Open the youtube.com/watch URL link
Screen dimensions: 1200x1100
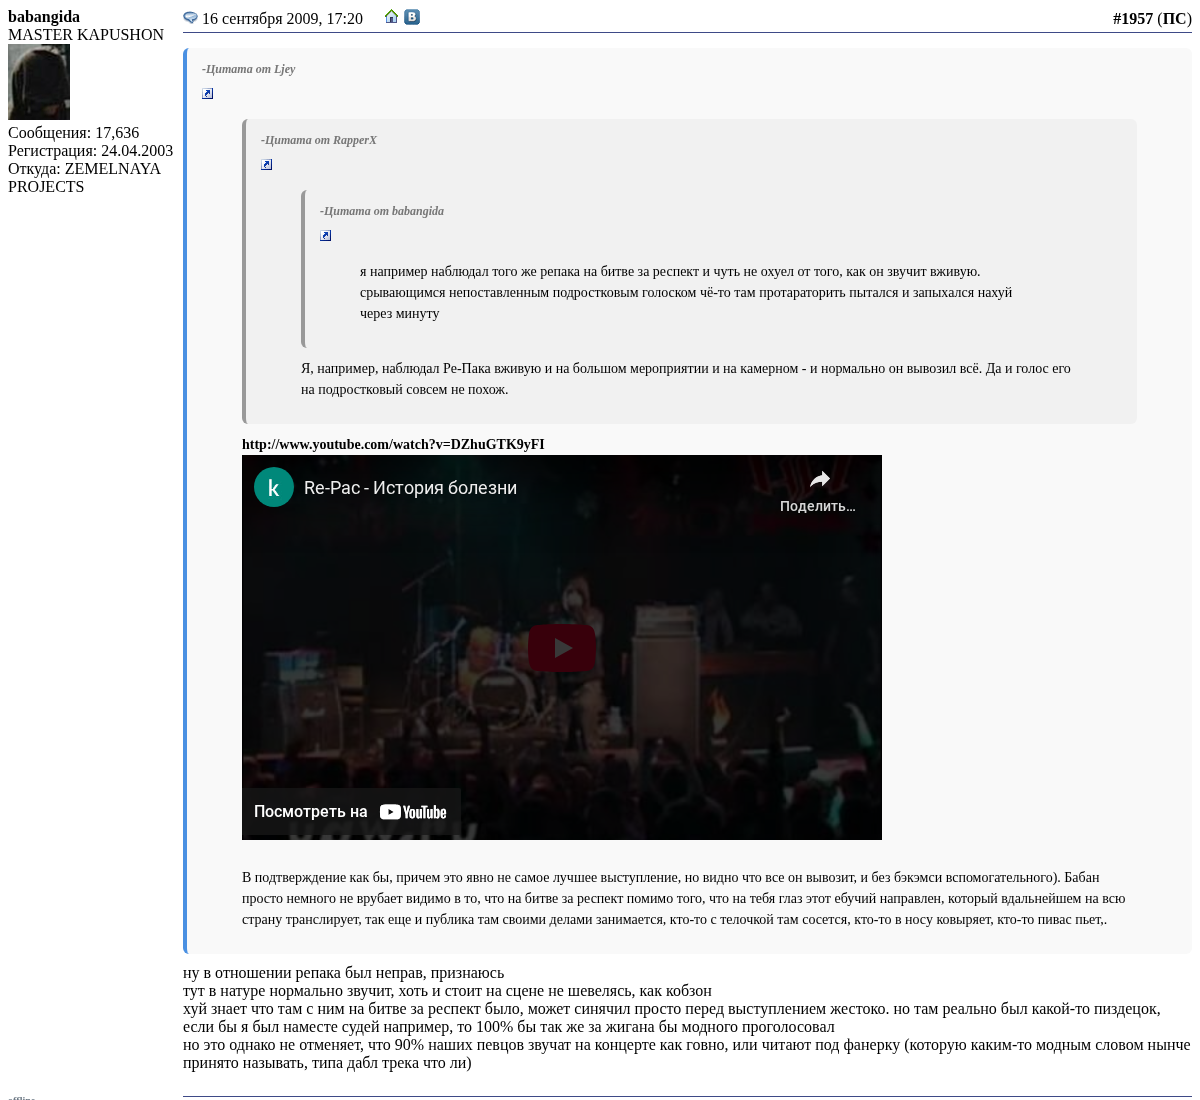(393, 444)
